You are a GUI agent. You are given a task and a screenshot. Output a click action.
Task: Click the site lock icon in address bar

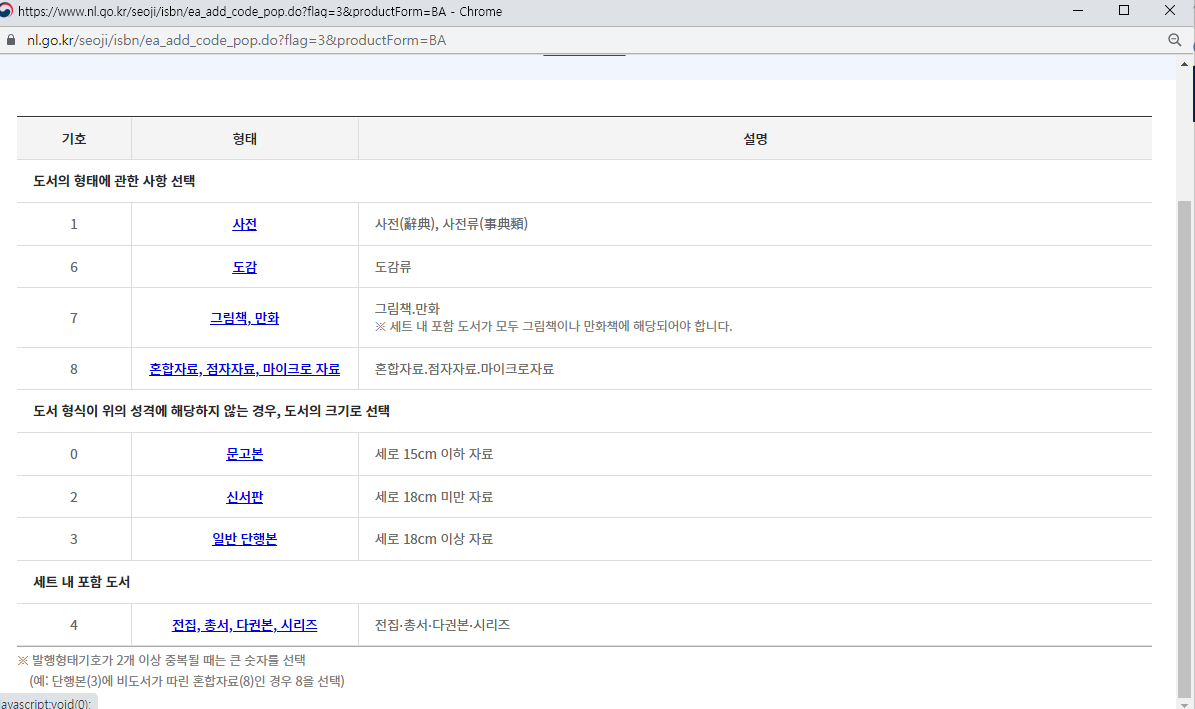11,40
